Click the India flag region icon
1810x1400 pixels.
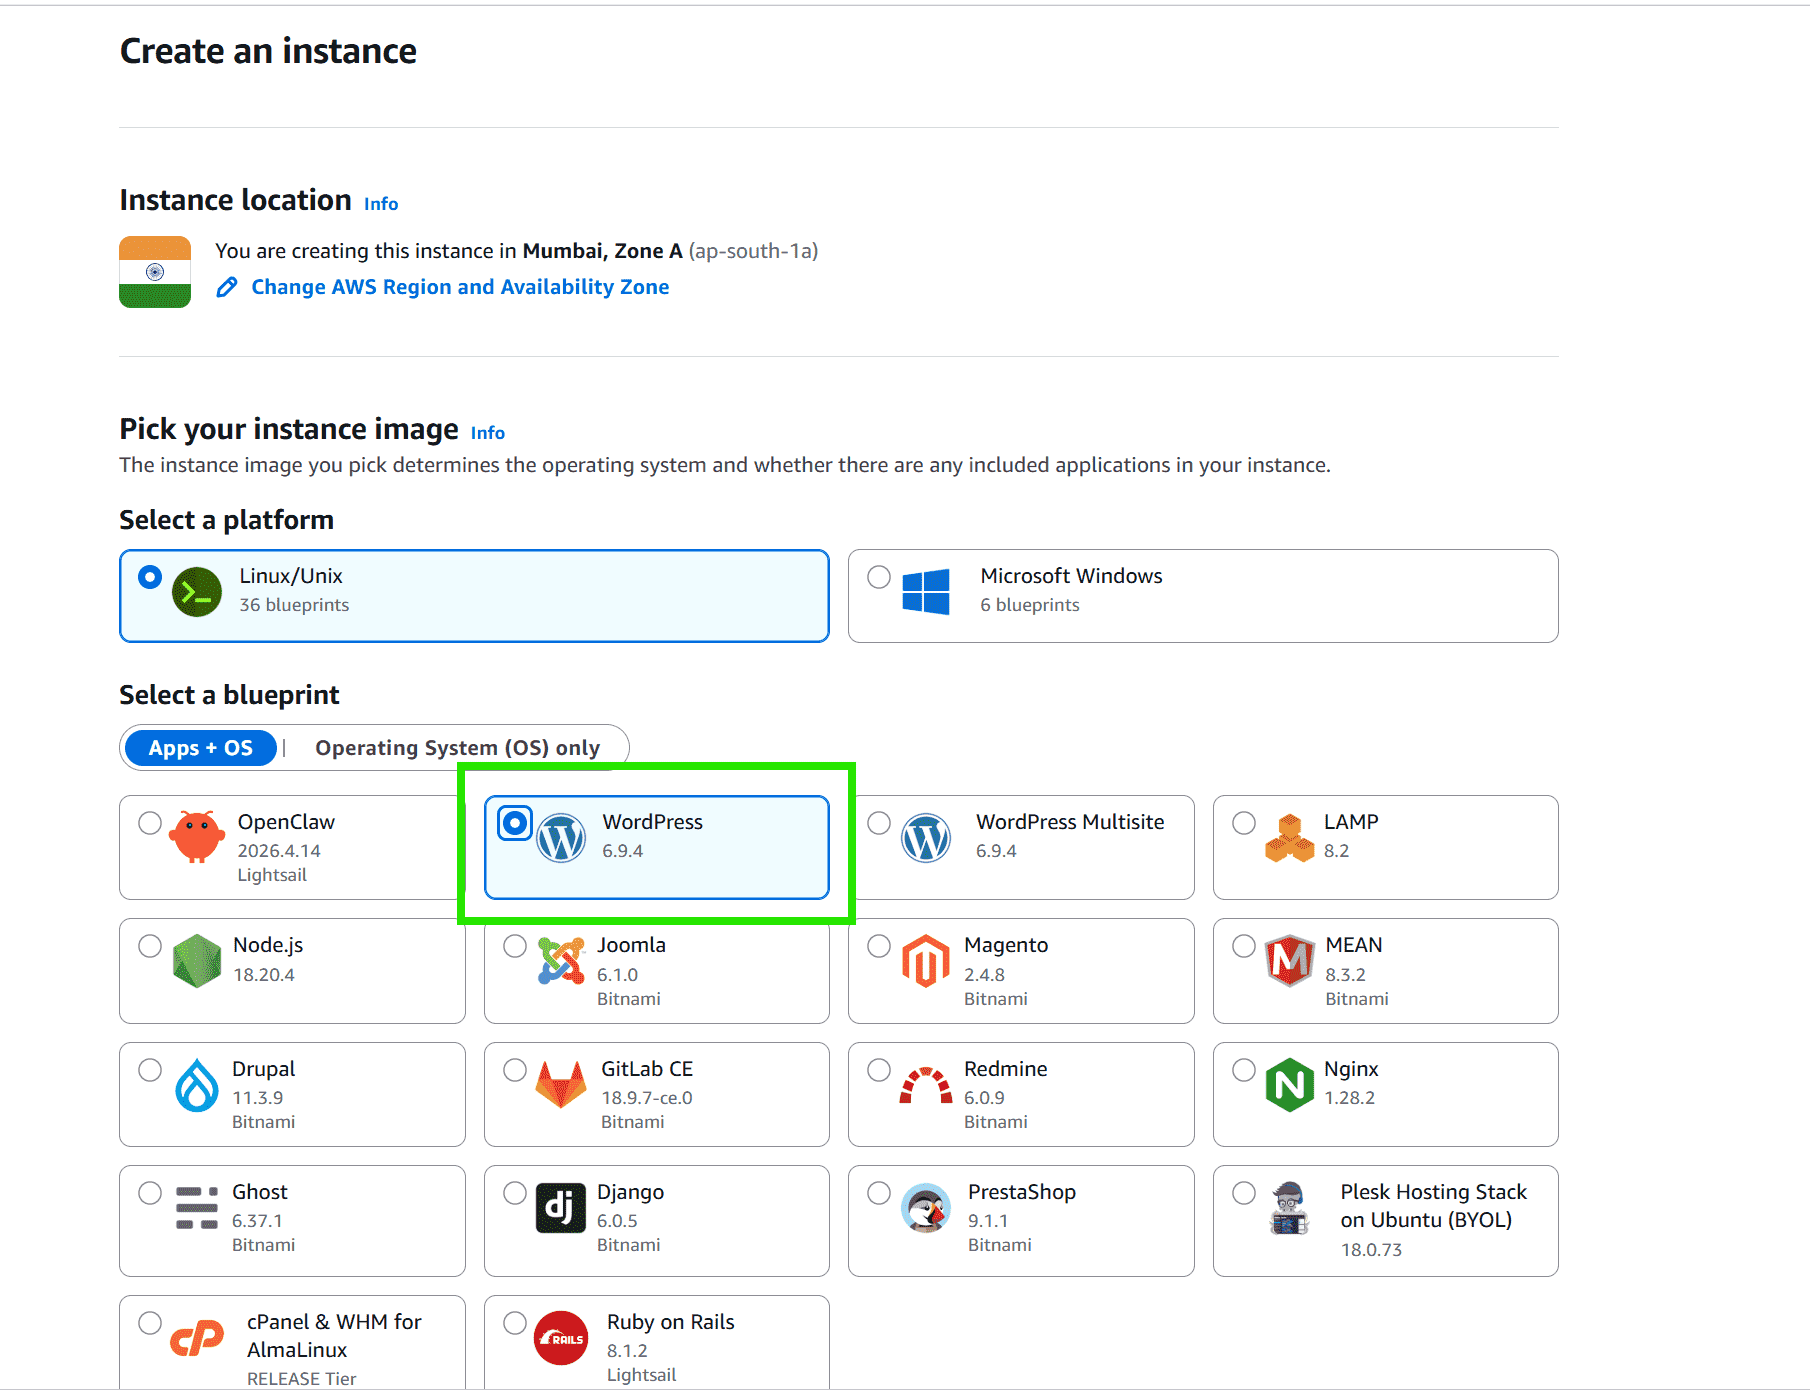click(x=155, y=272)
